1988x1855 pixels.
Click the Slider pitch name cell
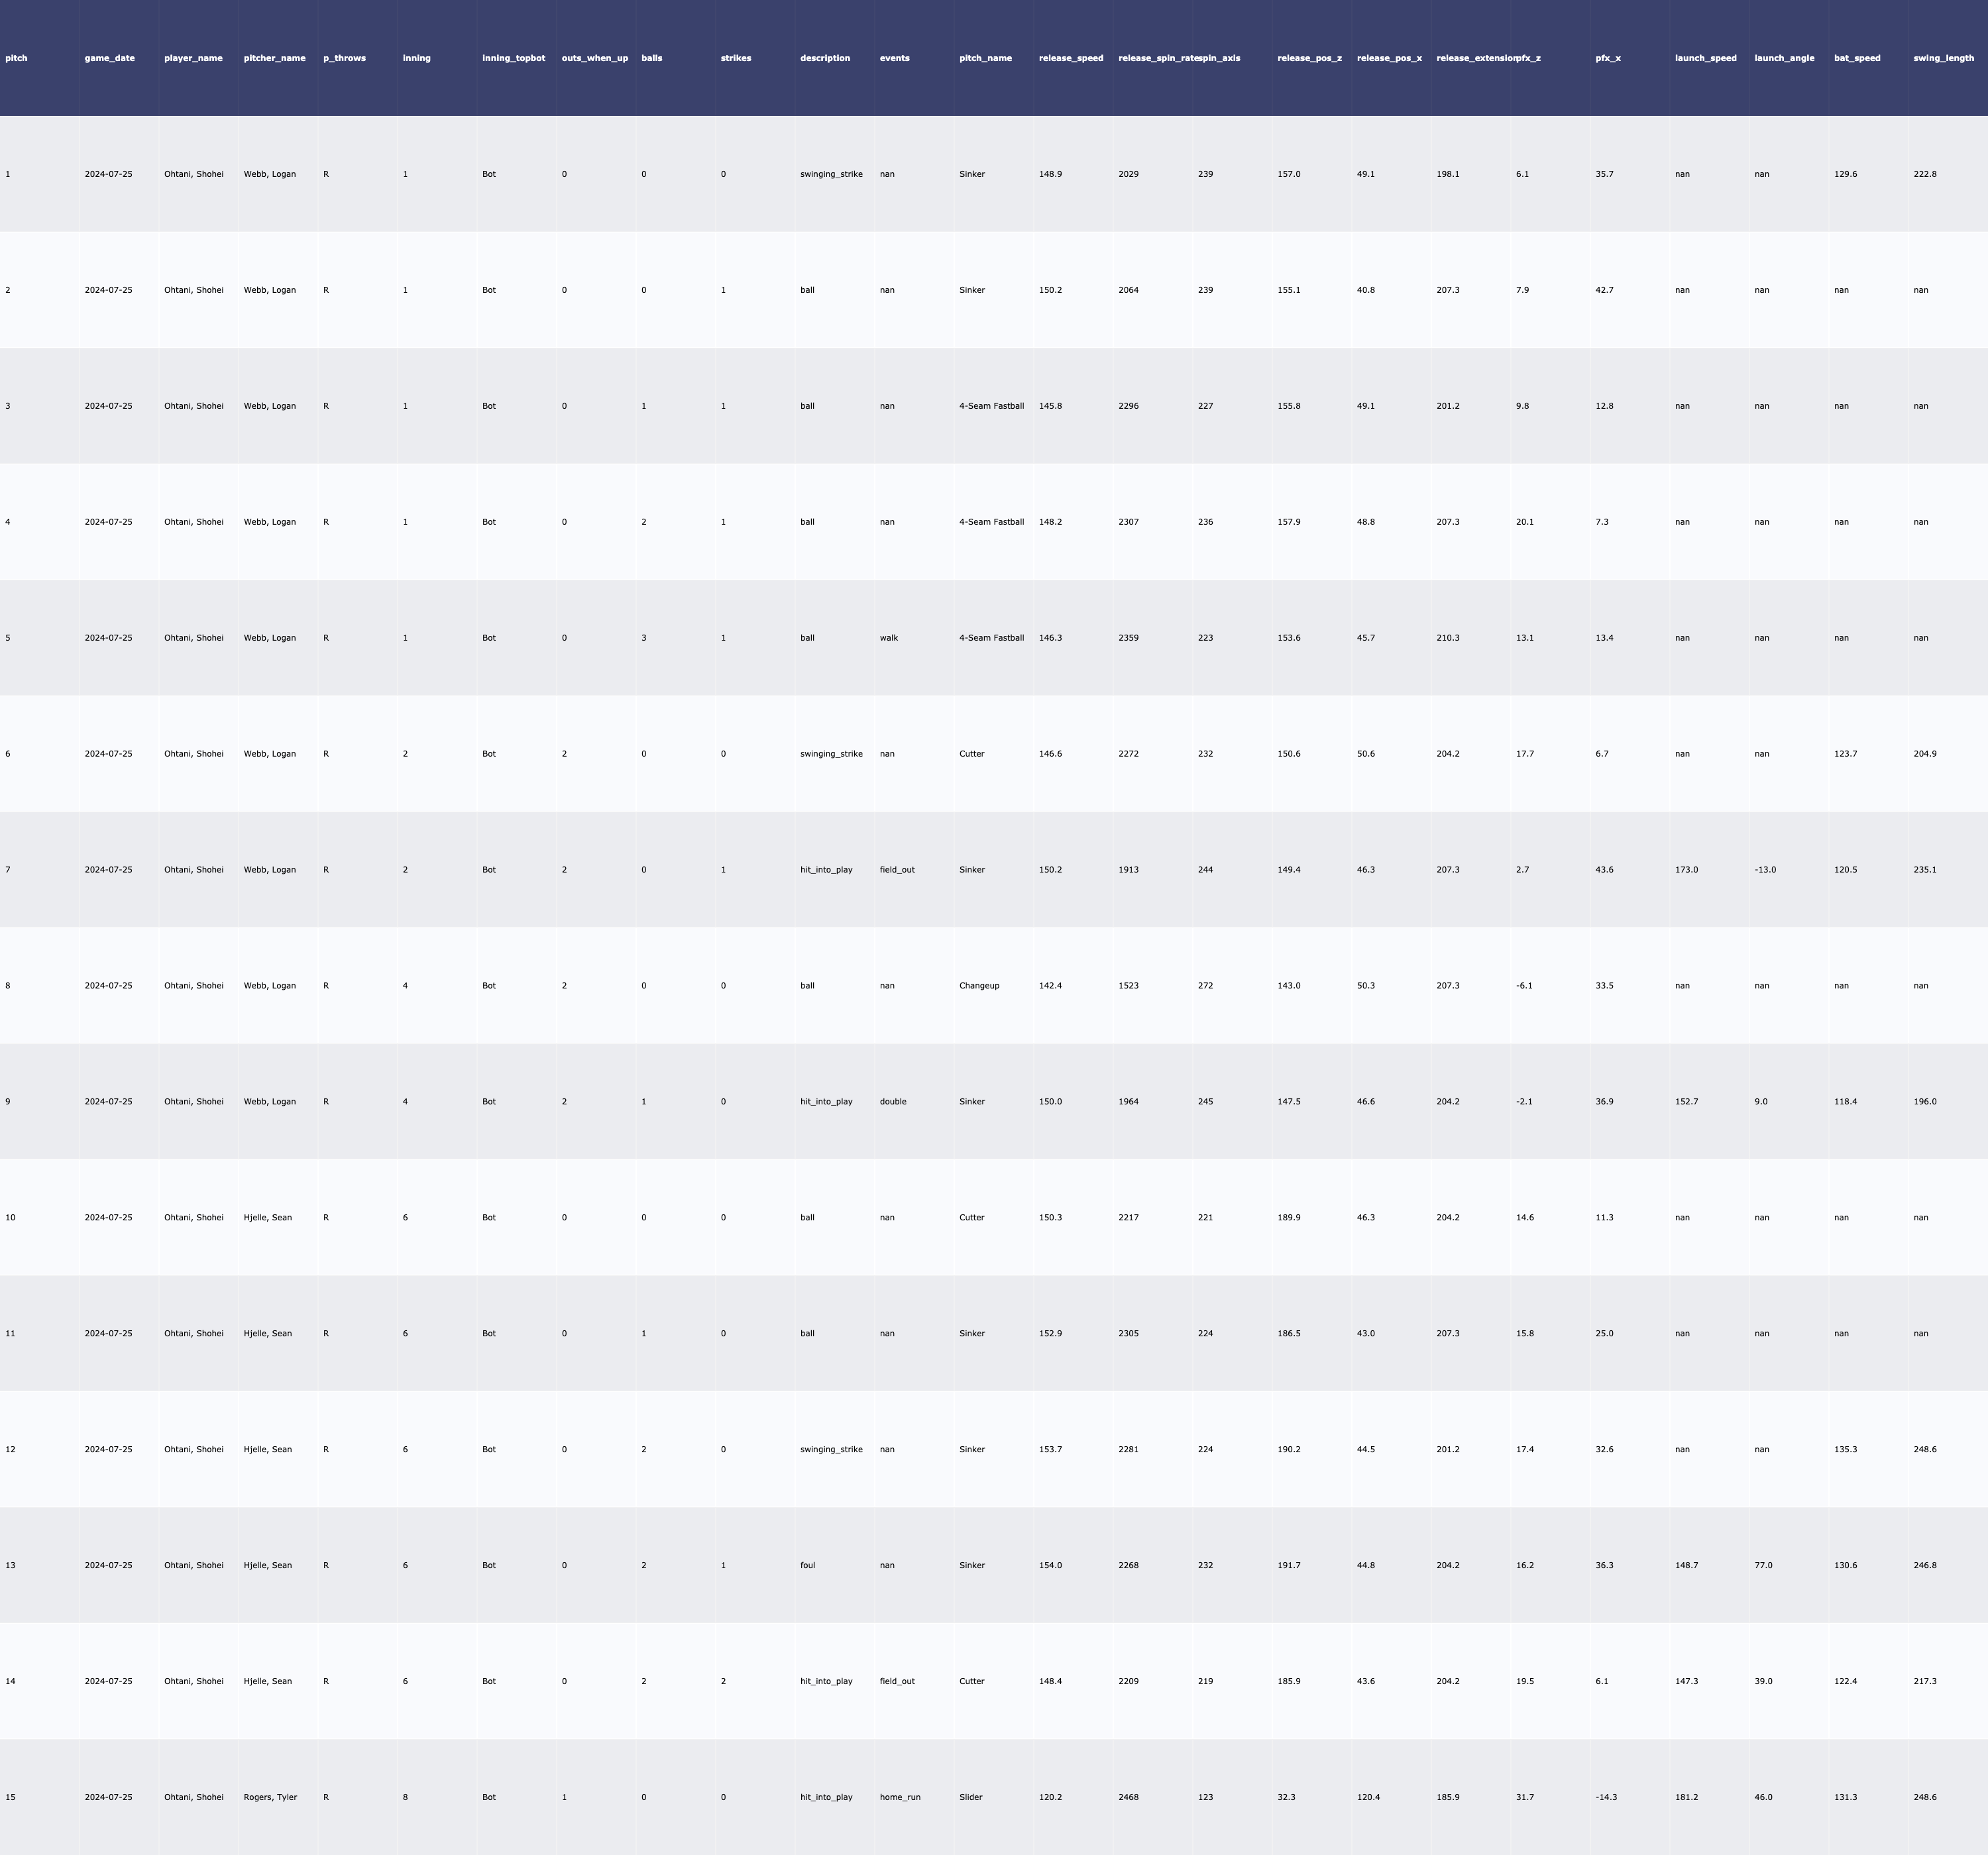972,1797
